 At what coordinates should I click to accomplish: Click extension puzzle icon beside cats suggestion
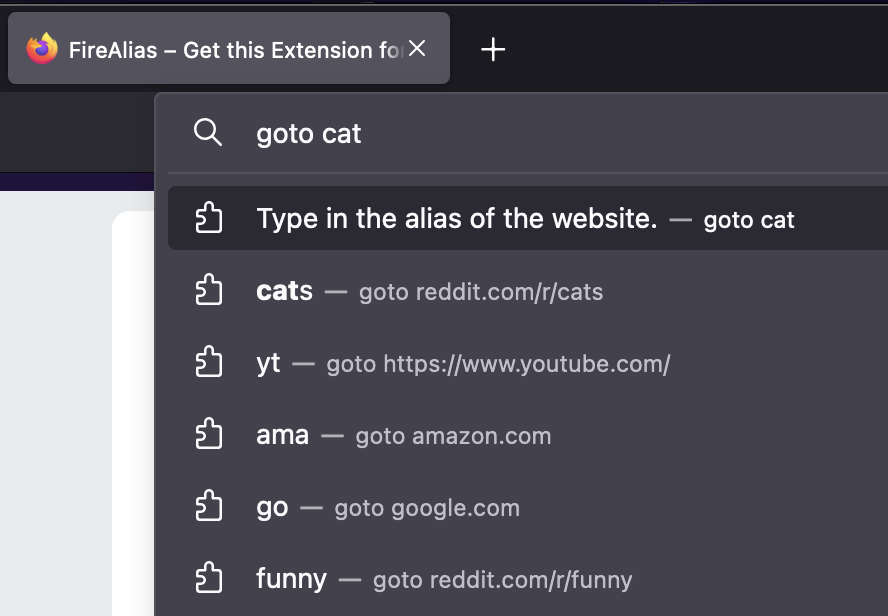208,289
